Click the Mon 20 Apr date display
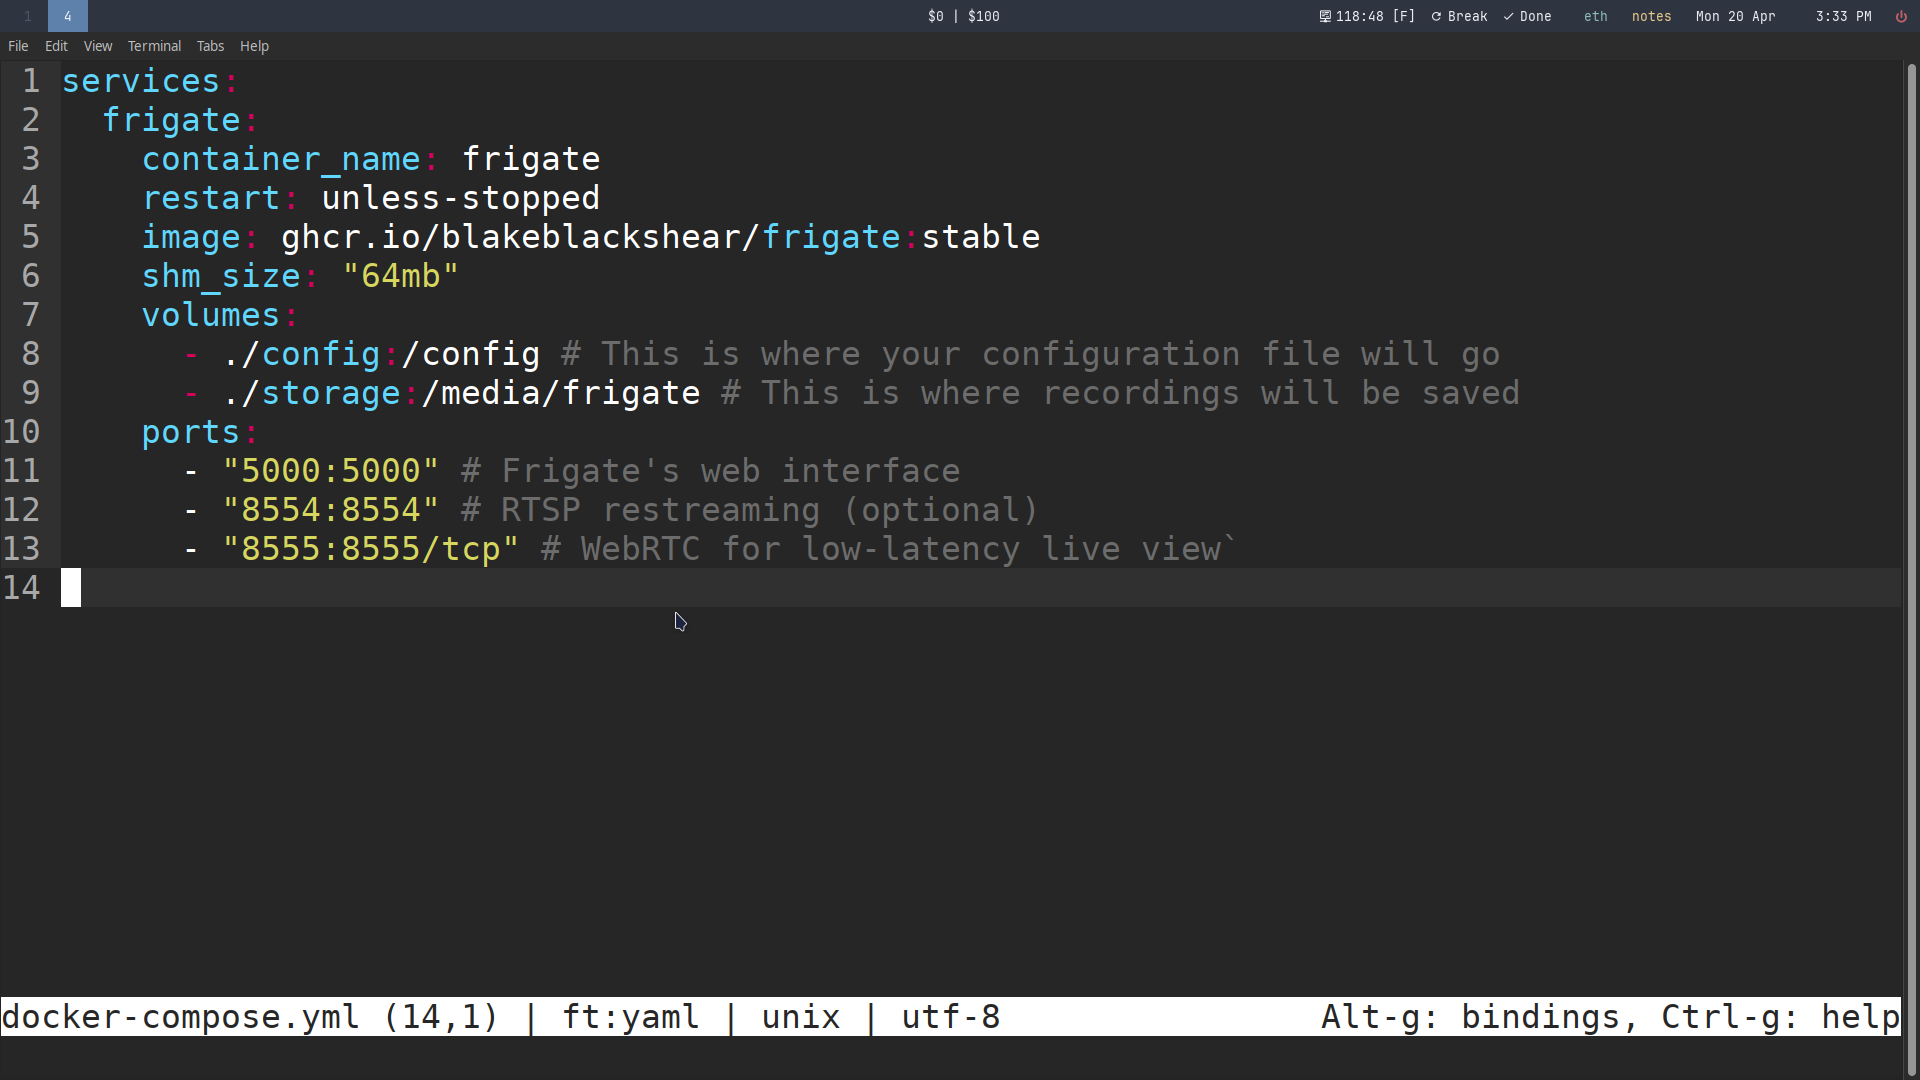This screenshot has width=1920, height=1080. coord(1735,16)
